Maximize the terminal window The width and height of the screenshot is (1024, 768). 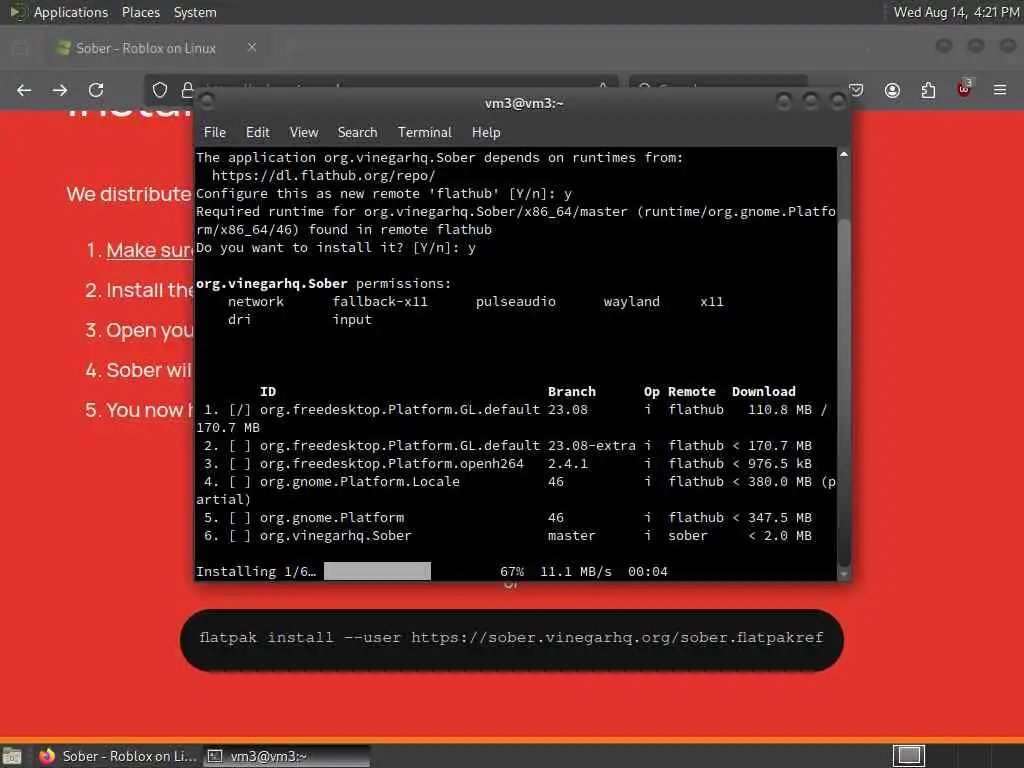tap(810, 101)
